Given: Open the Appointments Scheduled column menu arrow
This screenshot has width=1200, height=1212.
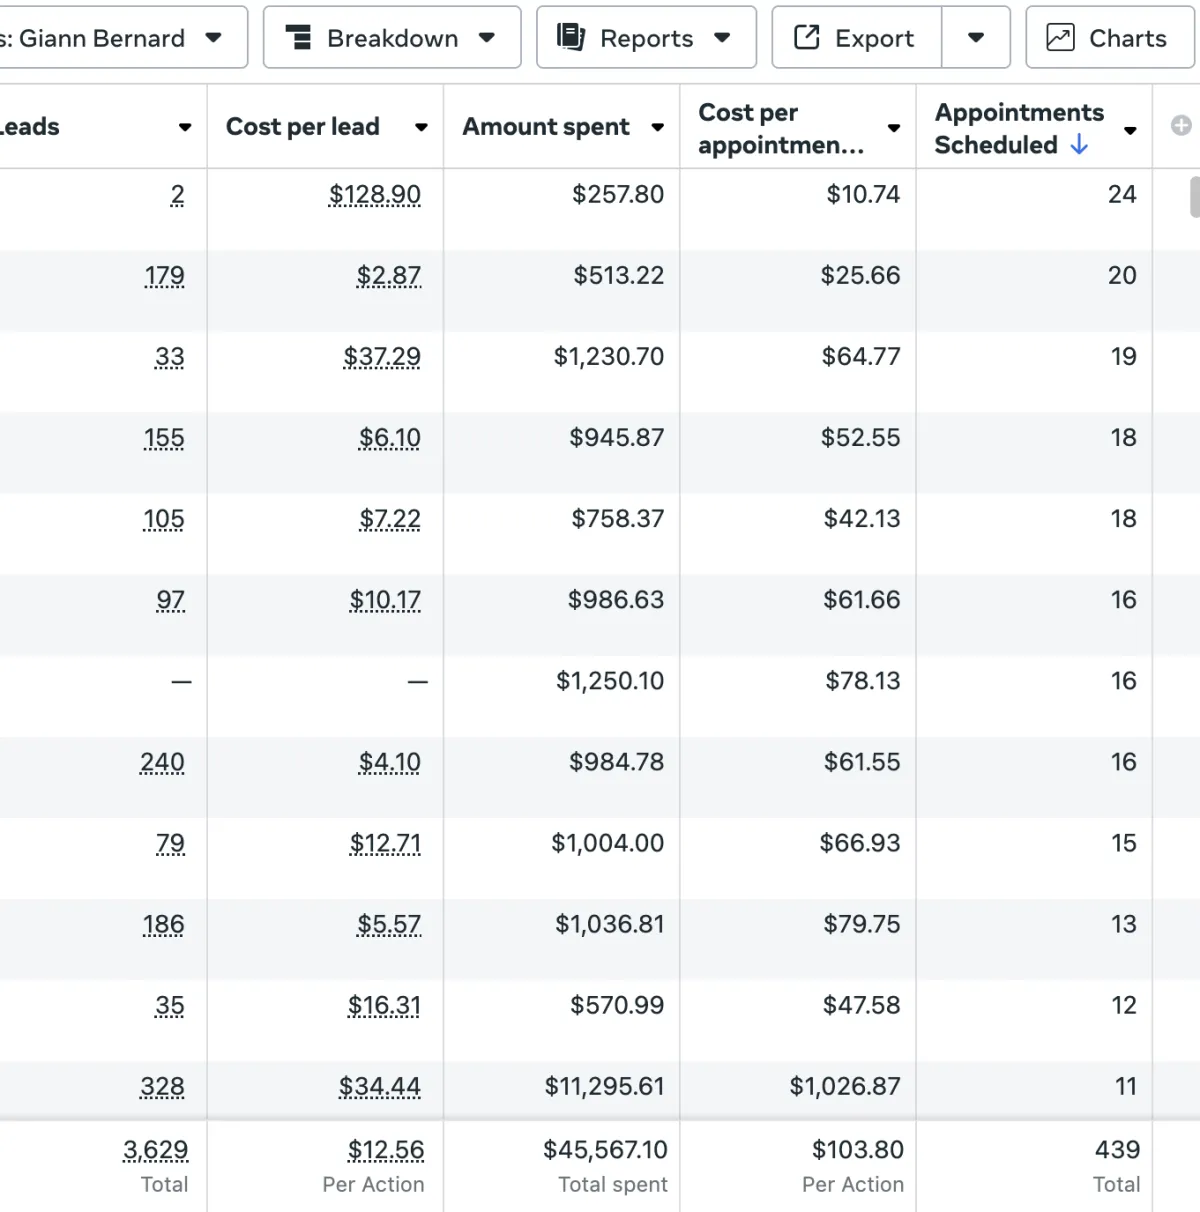Looking at the screenshot, I should (1130, 130).
